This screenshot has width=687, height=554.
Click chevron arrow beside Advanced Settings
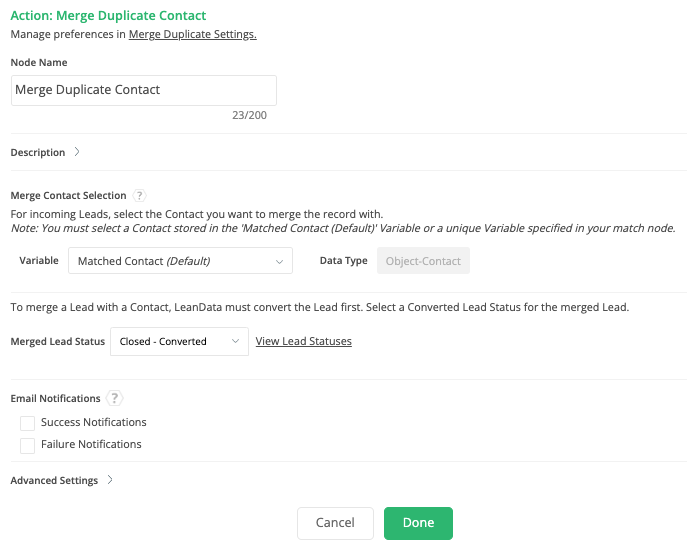click(x=110, y=480)
